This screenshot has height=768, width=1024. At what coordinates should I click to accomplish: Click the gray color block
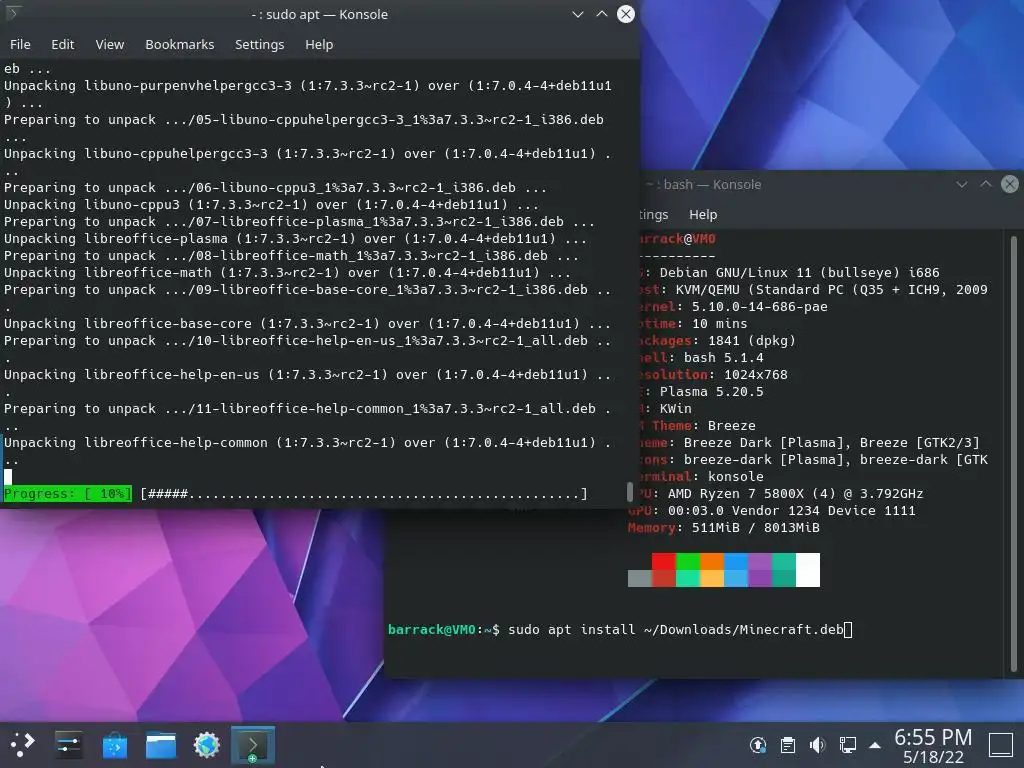[x=639, y=579]
